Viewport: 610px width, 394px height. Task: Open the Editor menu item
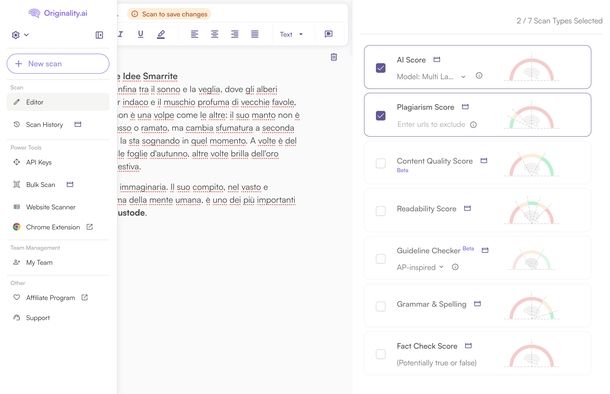point(58,102)
